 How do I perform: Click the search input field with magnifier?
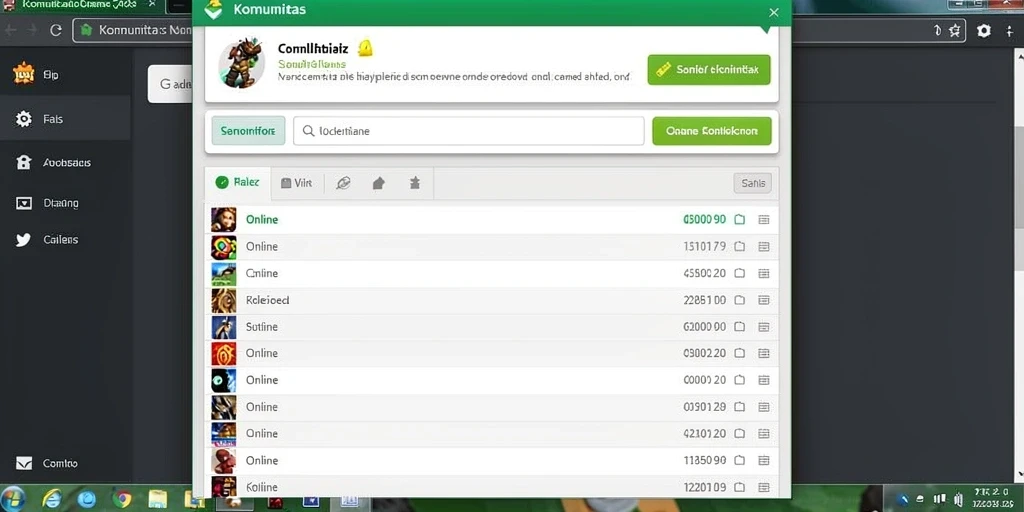point(469,131)
